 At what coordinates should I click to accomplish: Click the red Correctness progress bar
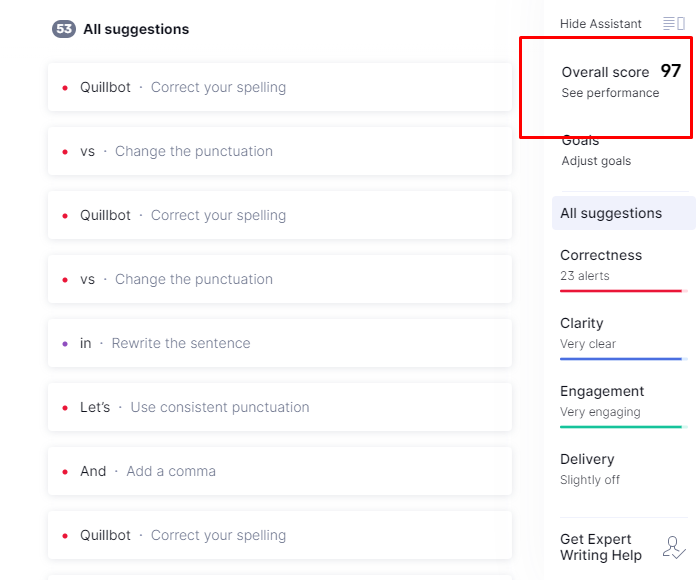click(x=620, y=290)
